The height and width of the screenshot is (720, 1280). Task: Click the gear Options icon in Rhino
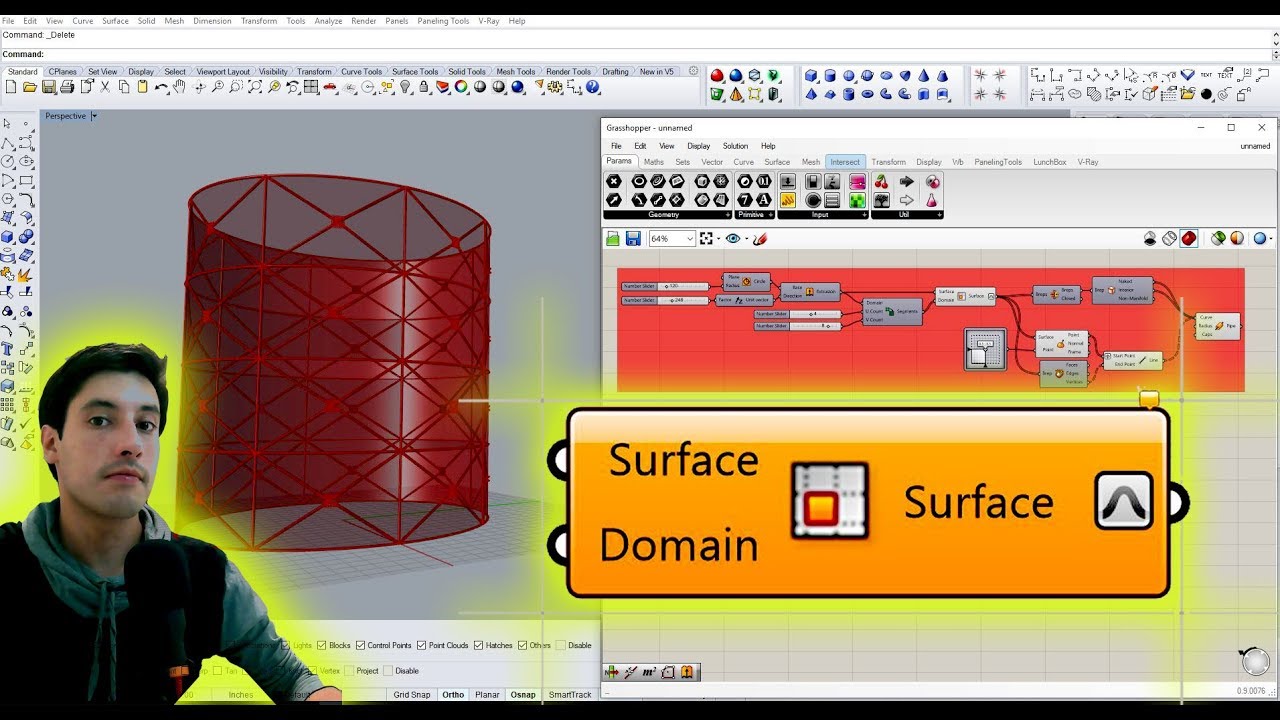[x=554, y=87]
